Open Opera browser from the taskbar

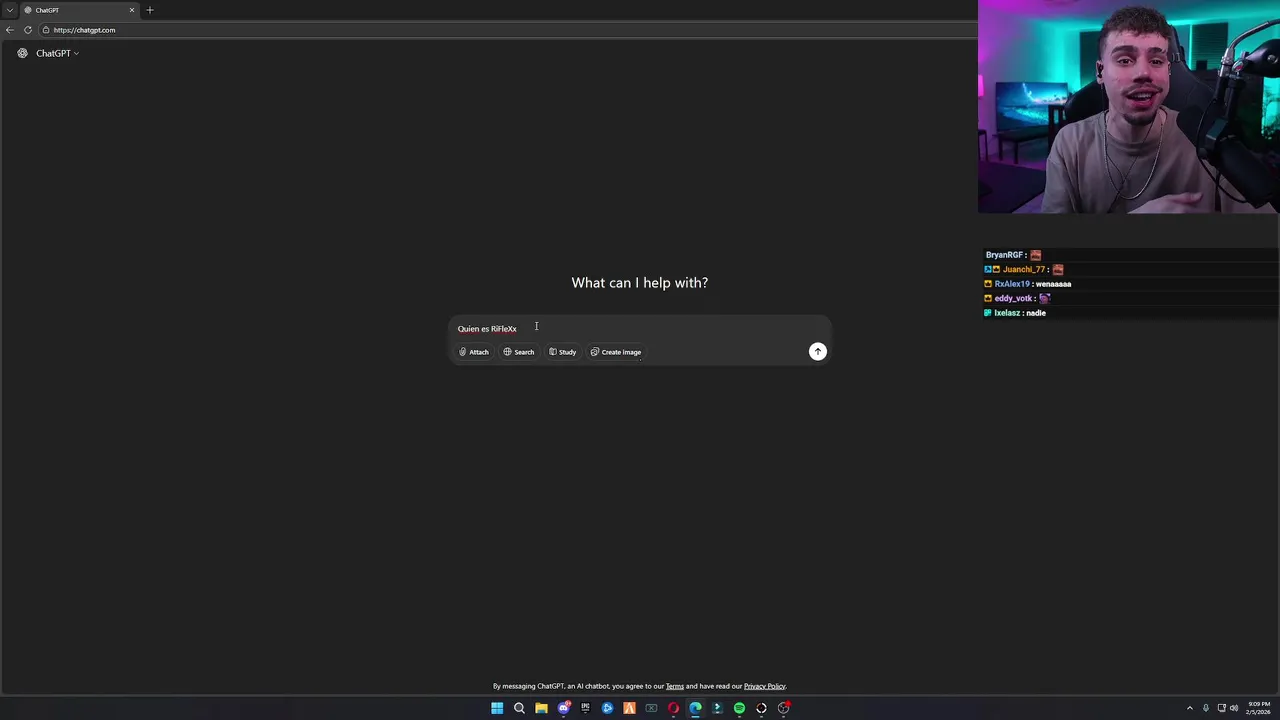[x=673, y=708]
